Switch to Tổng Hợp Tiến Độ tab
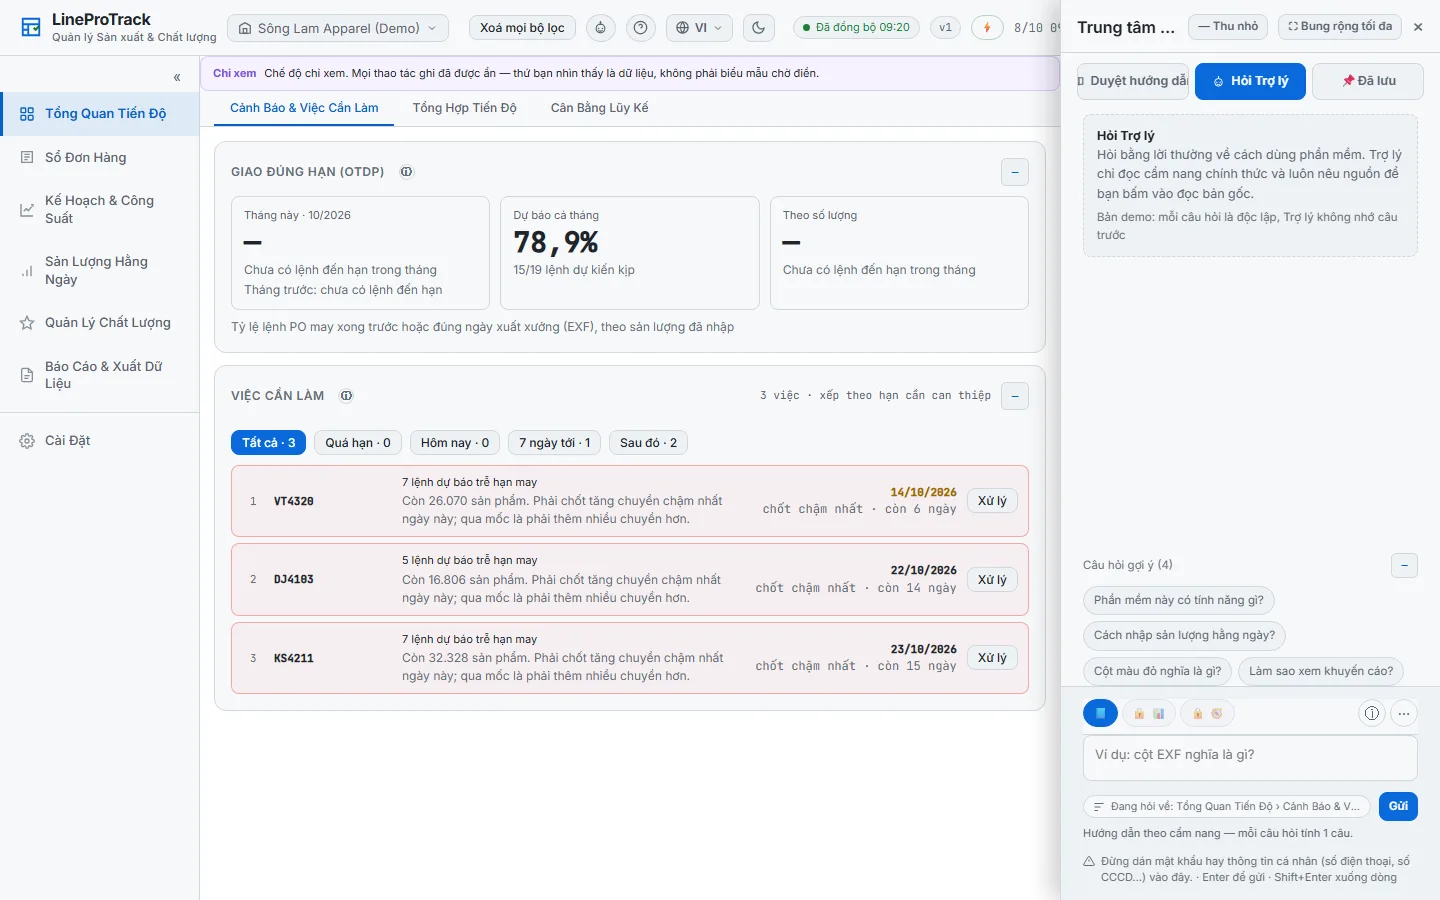The height and width of the screenshot is (900, 1440). [x=465, y=108]
